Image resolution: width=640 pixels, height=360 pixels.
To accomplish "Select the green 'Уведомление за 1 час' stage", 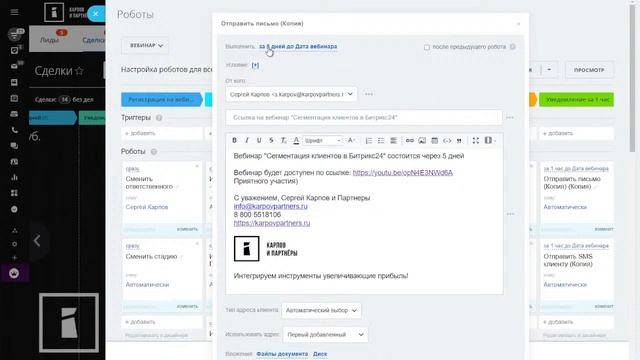I will (576, 100).
